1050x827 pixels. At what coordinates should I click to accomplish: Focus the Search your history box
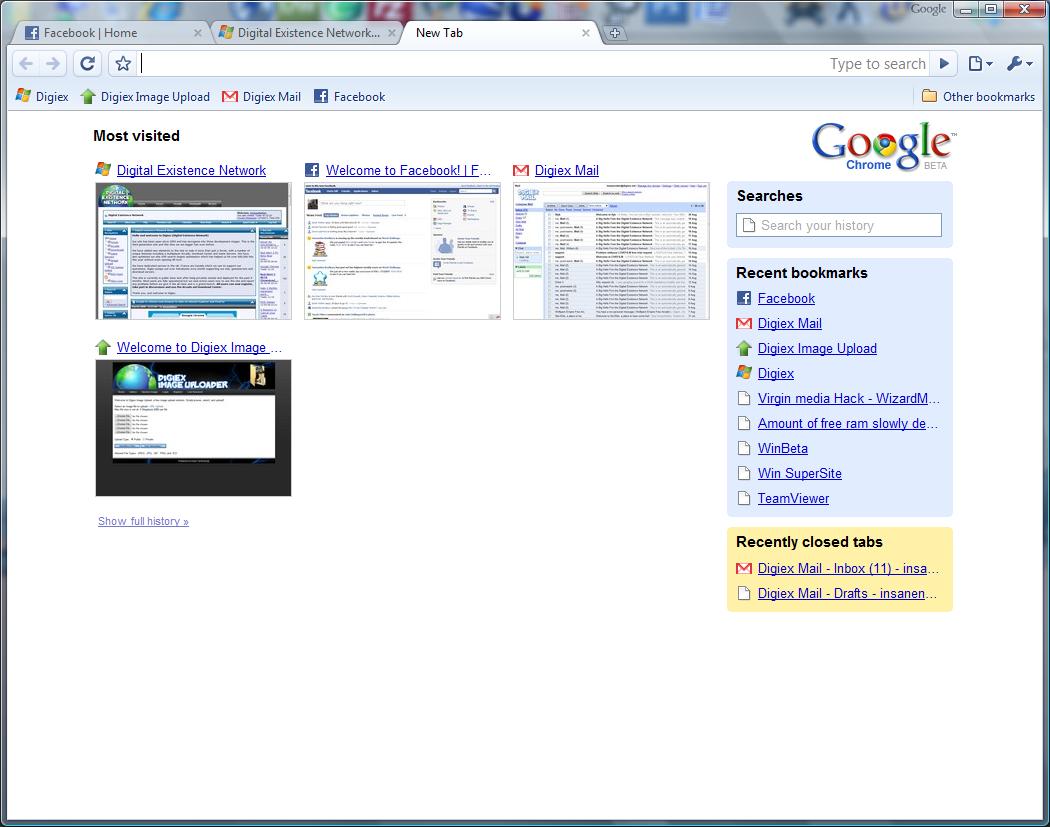838,225
